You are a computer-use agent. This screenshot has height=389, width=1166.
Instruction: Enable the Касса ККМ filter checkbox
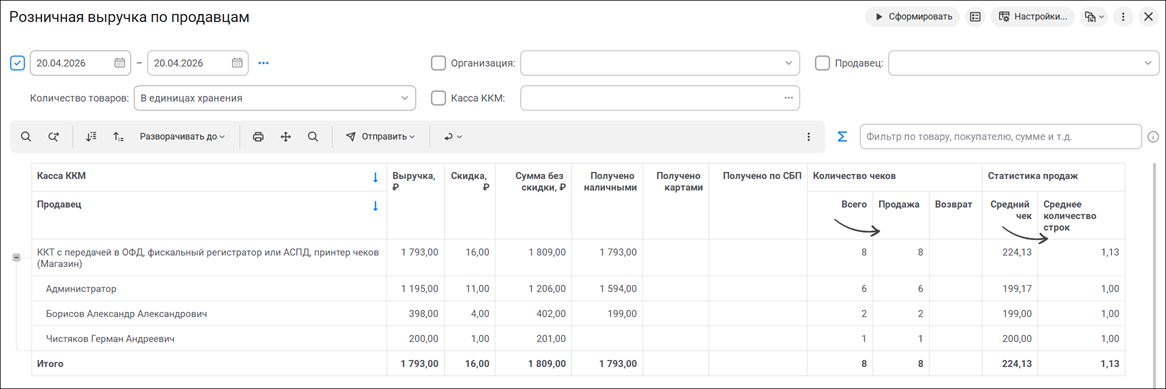point(439,97)
